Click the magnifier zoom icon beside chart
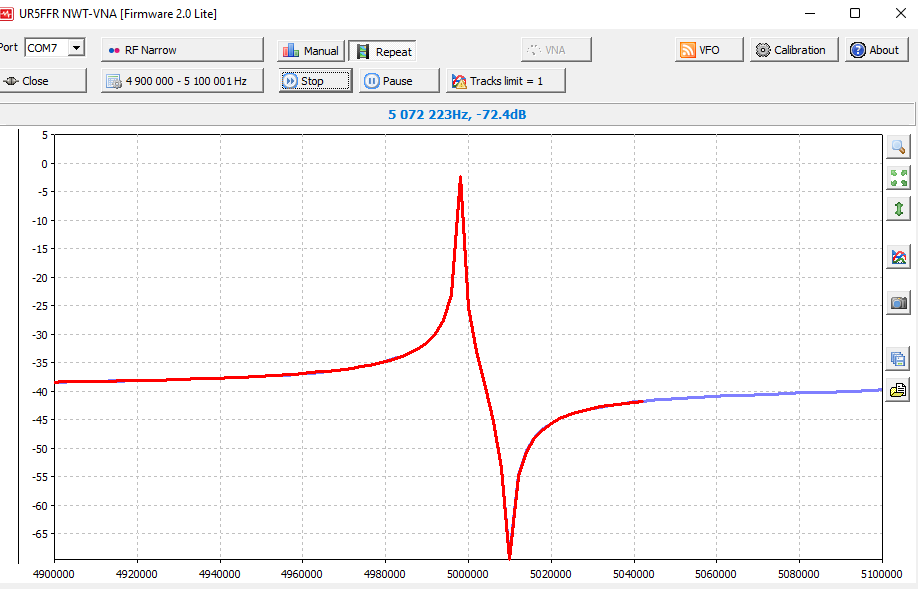Image resolution: width=918 pixels, height=589 pixels. point(898,147)
